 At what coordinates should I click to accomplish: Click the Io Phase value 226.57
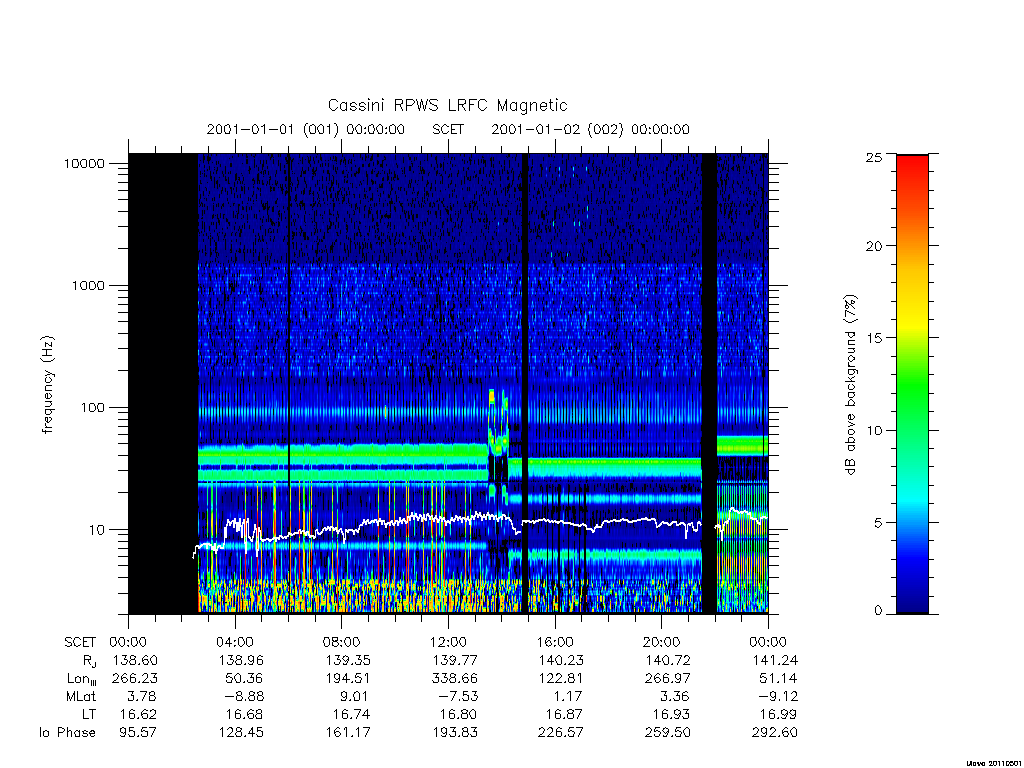(560, 733)
